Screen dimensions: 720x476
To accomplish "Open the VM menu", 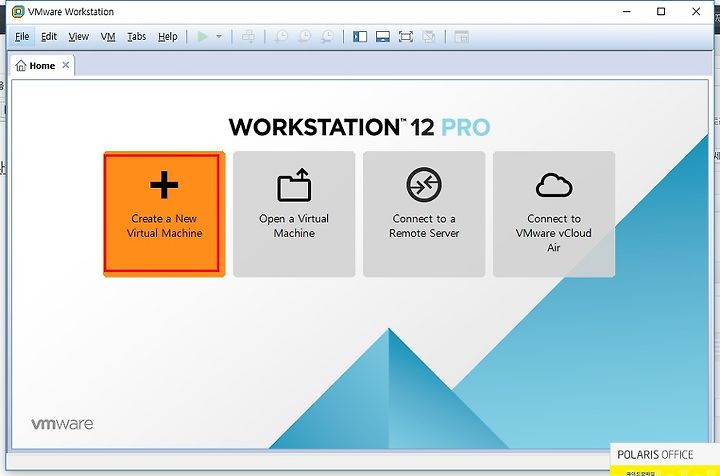I will pos(108,36).
